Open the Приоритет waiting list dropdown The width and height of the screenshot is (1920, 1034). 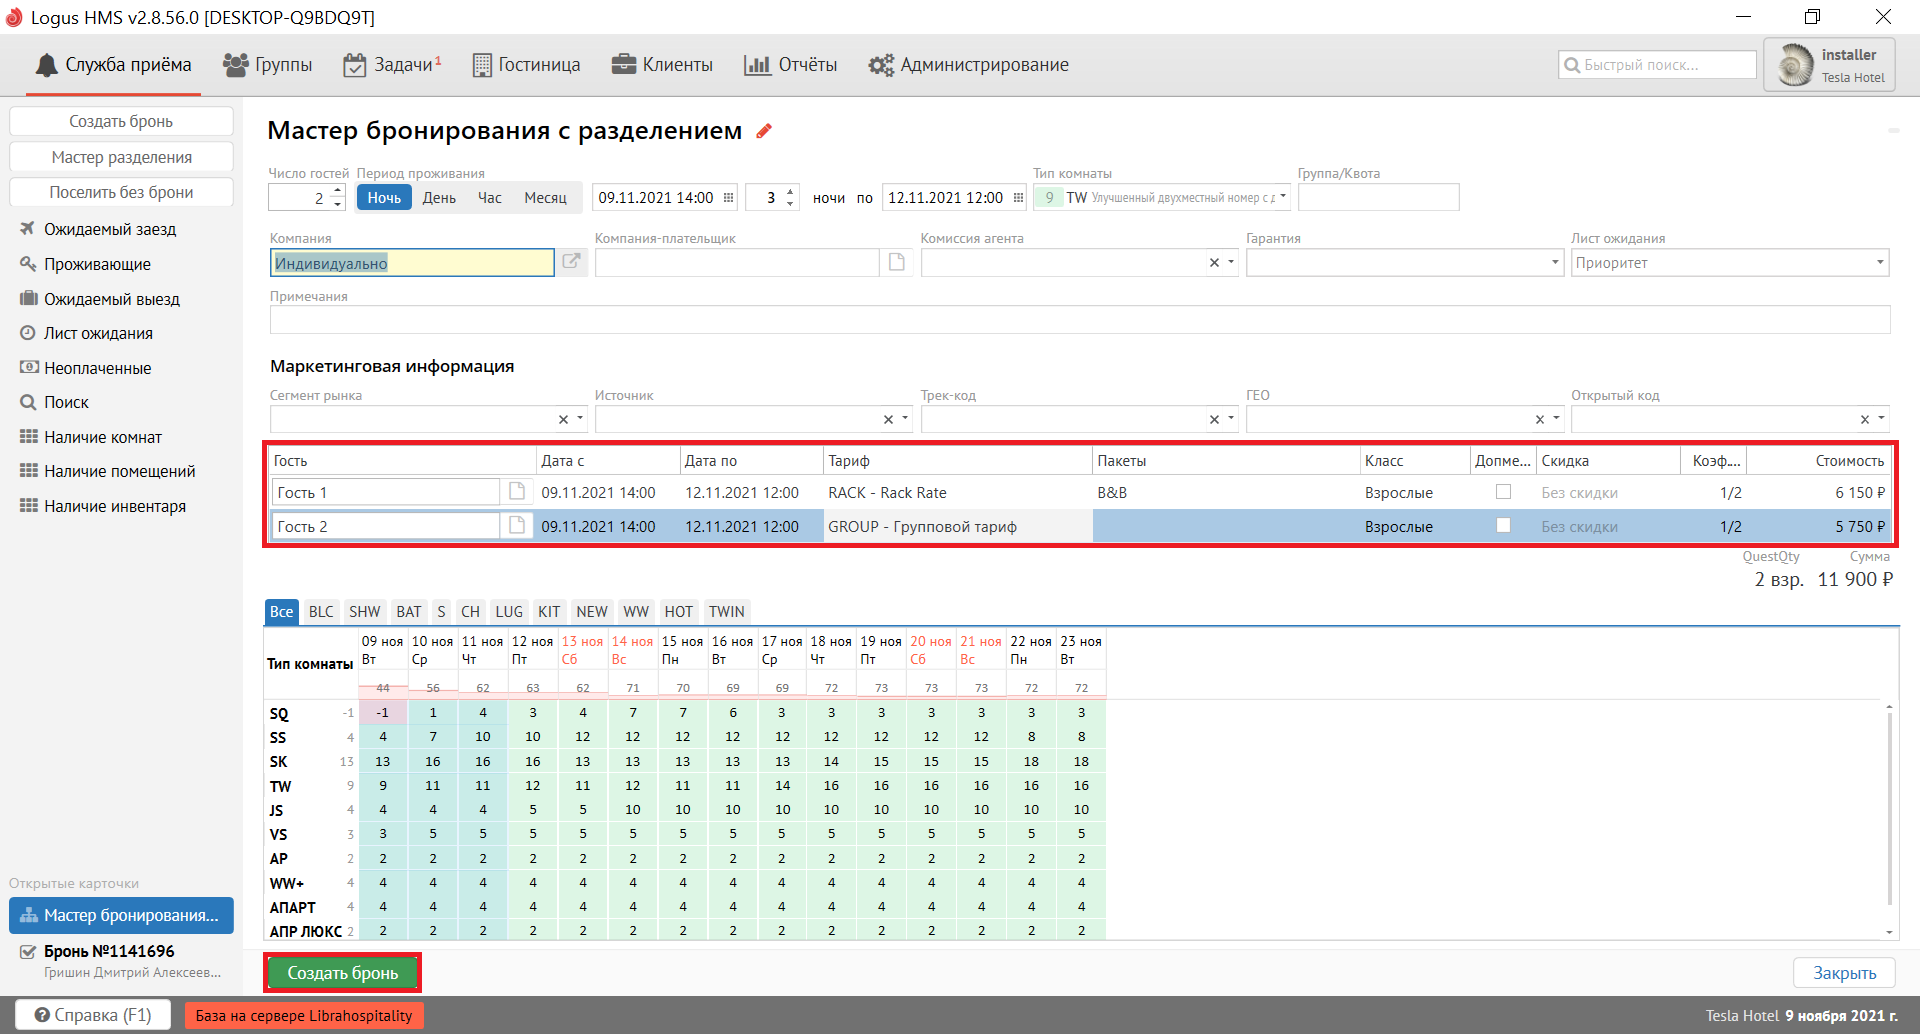pos(1880,263)
